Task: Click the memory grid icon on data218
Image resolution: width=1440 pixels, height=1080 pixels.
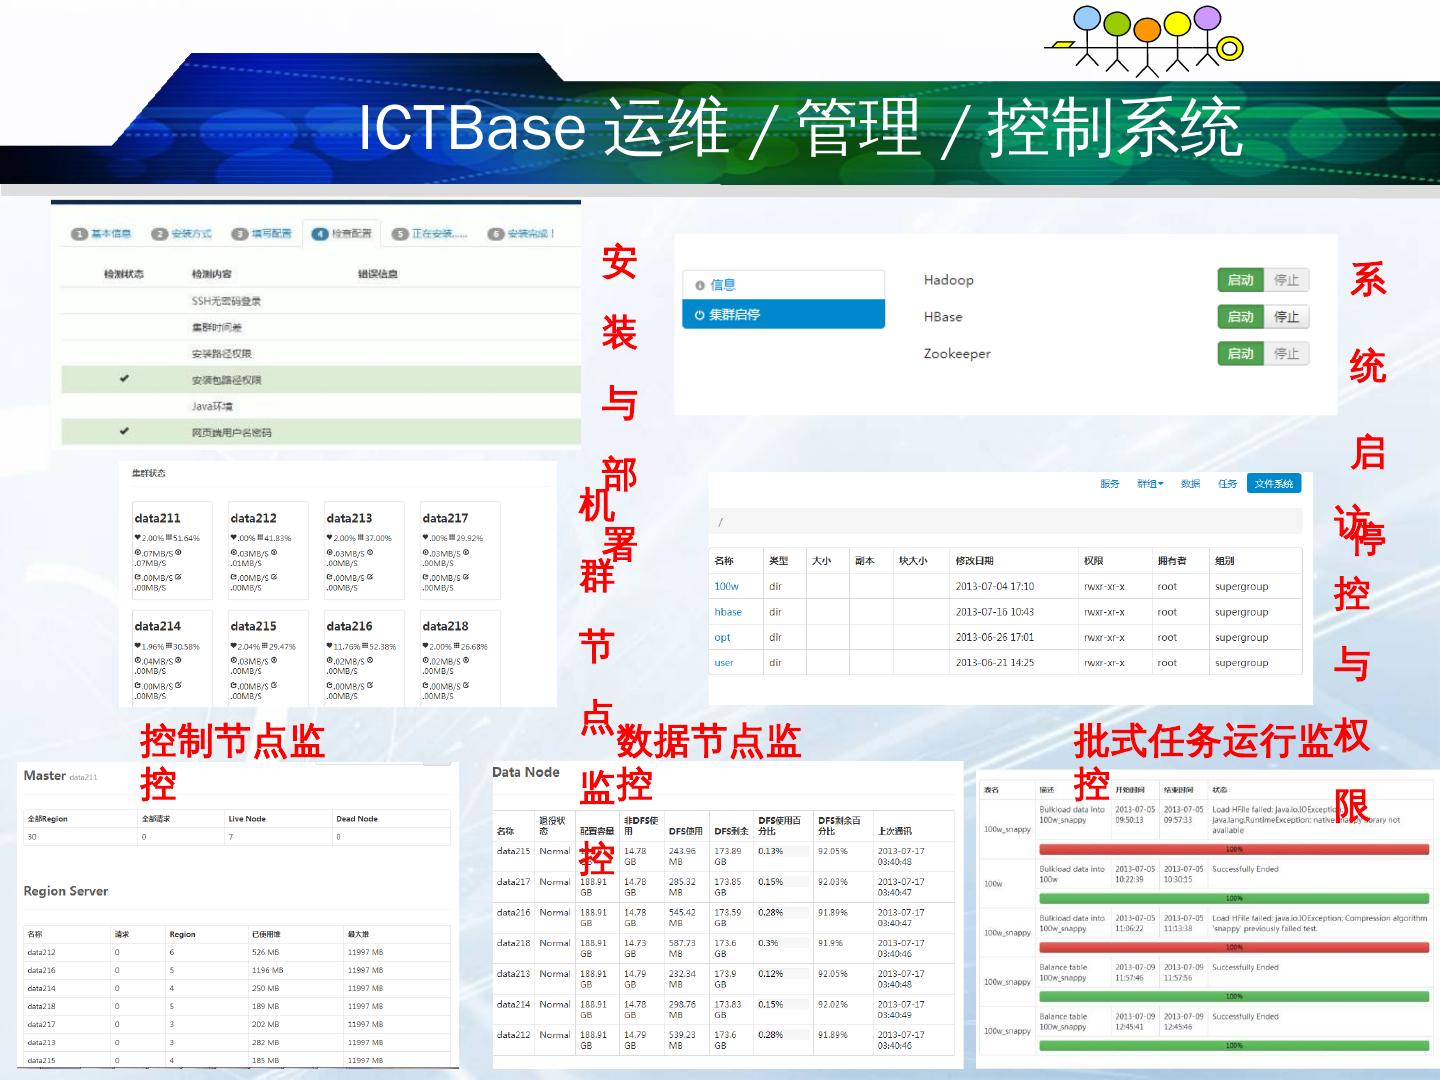Action: 456,647
